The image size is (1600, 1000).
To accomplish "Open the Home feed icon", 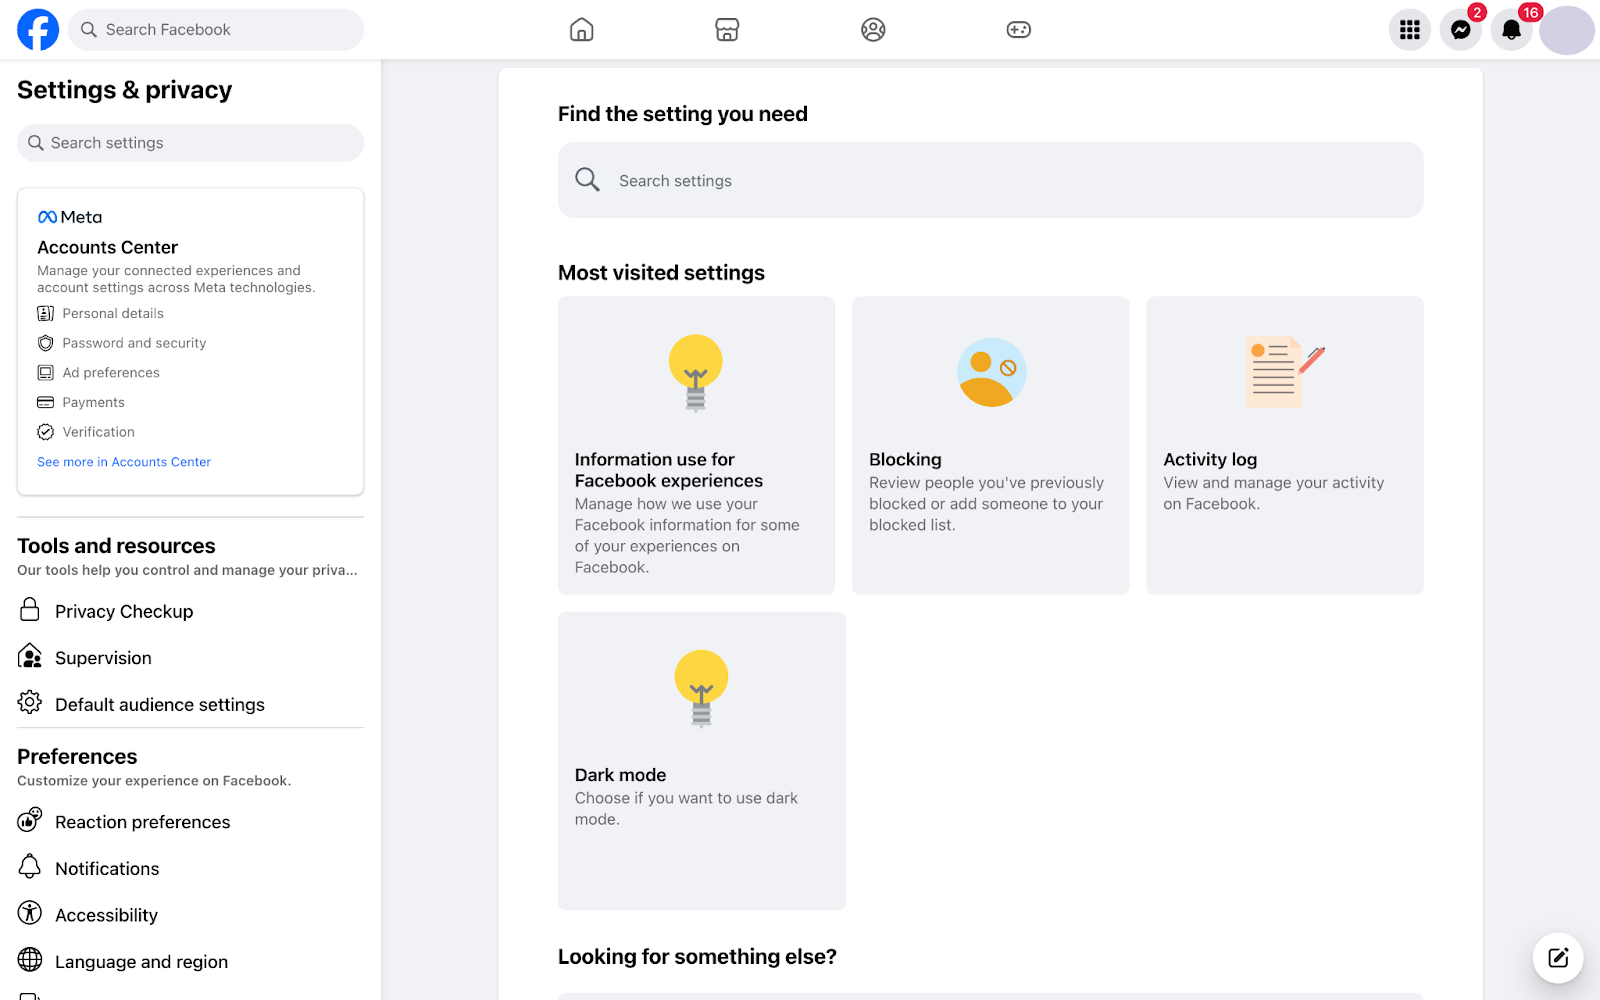I will click(x=581, y=30).
